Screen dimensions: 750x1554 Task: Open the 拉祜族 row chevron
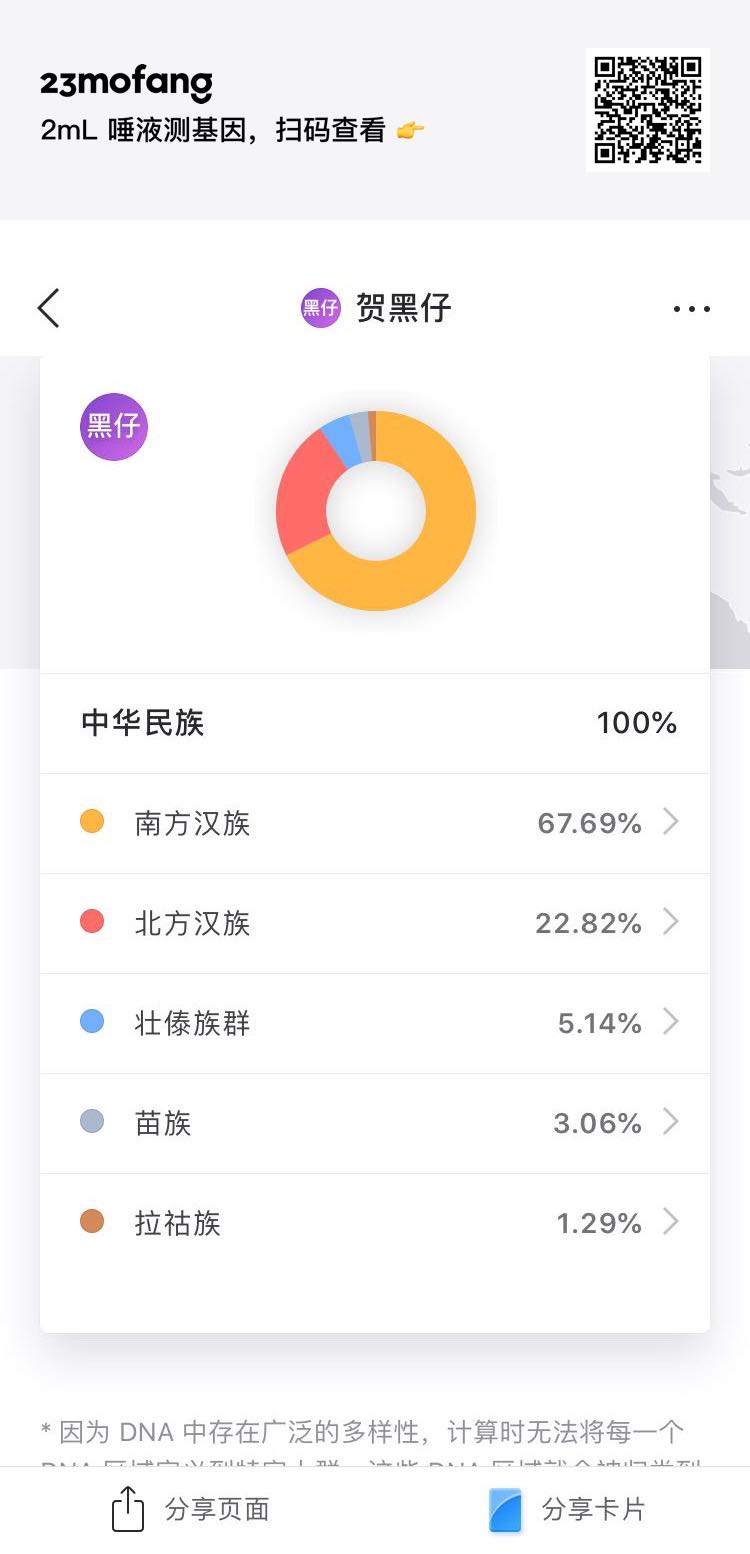pyautogui.click(x=671, y=1222)
